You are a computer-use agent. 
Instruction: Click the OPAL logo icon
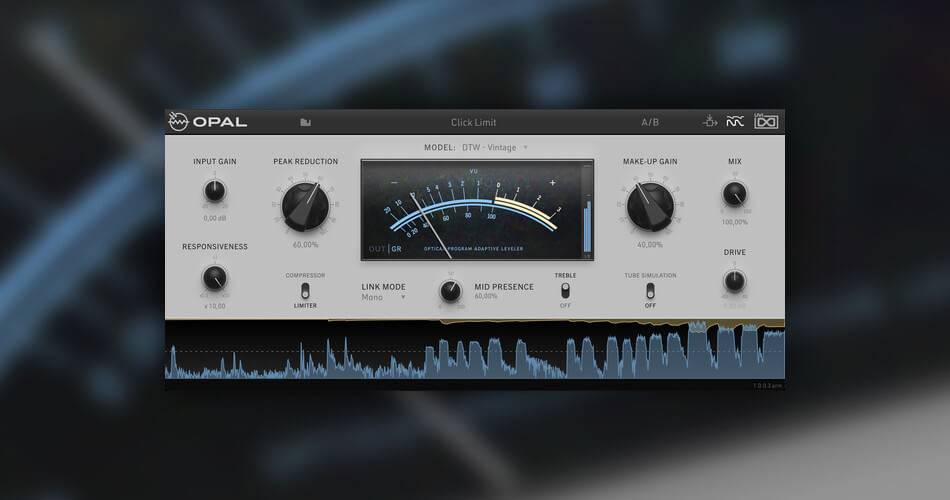(178, 122)
